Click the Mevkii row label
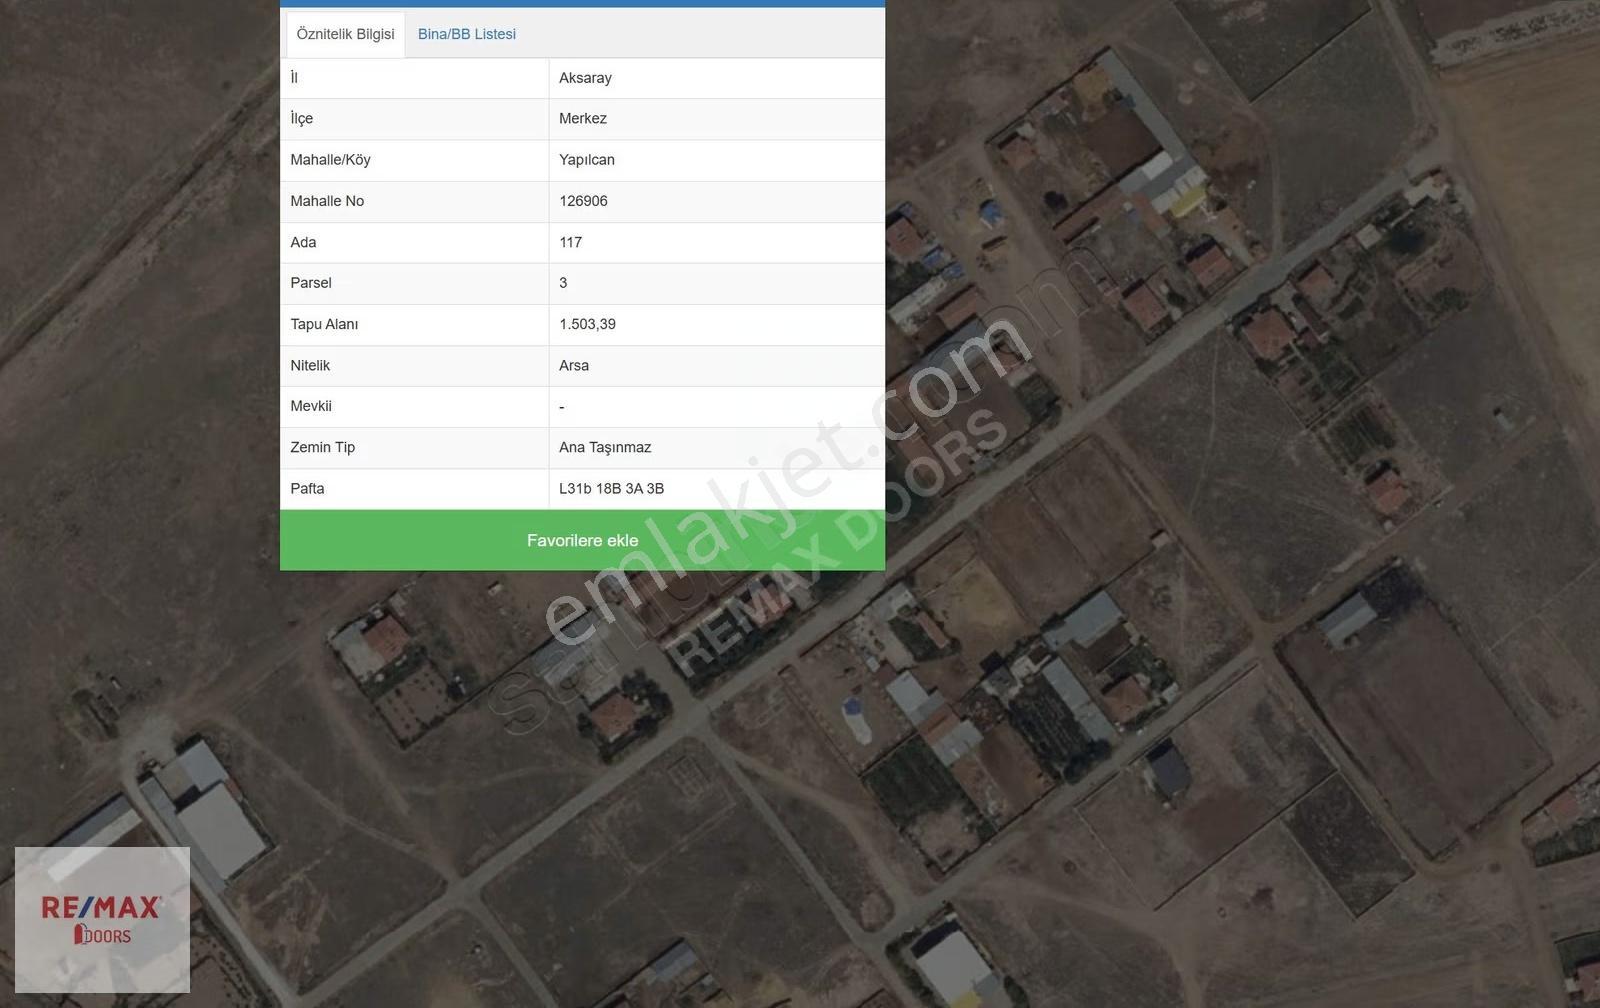 (x=311, y=406)
